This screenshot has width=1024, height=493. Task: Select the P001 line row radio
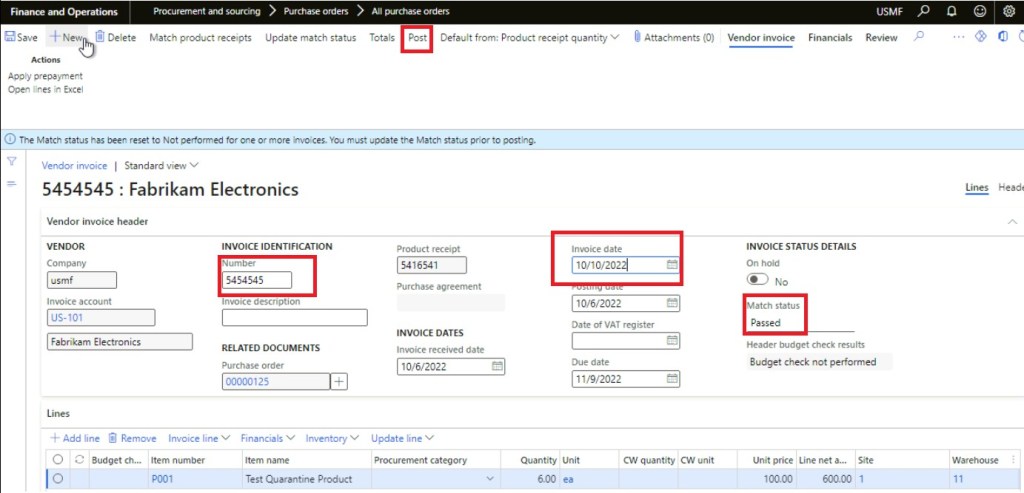pos(58,479)
